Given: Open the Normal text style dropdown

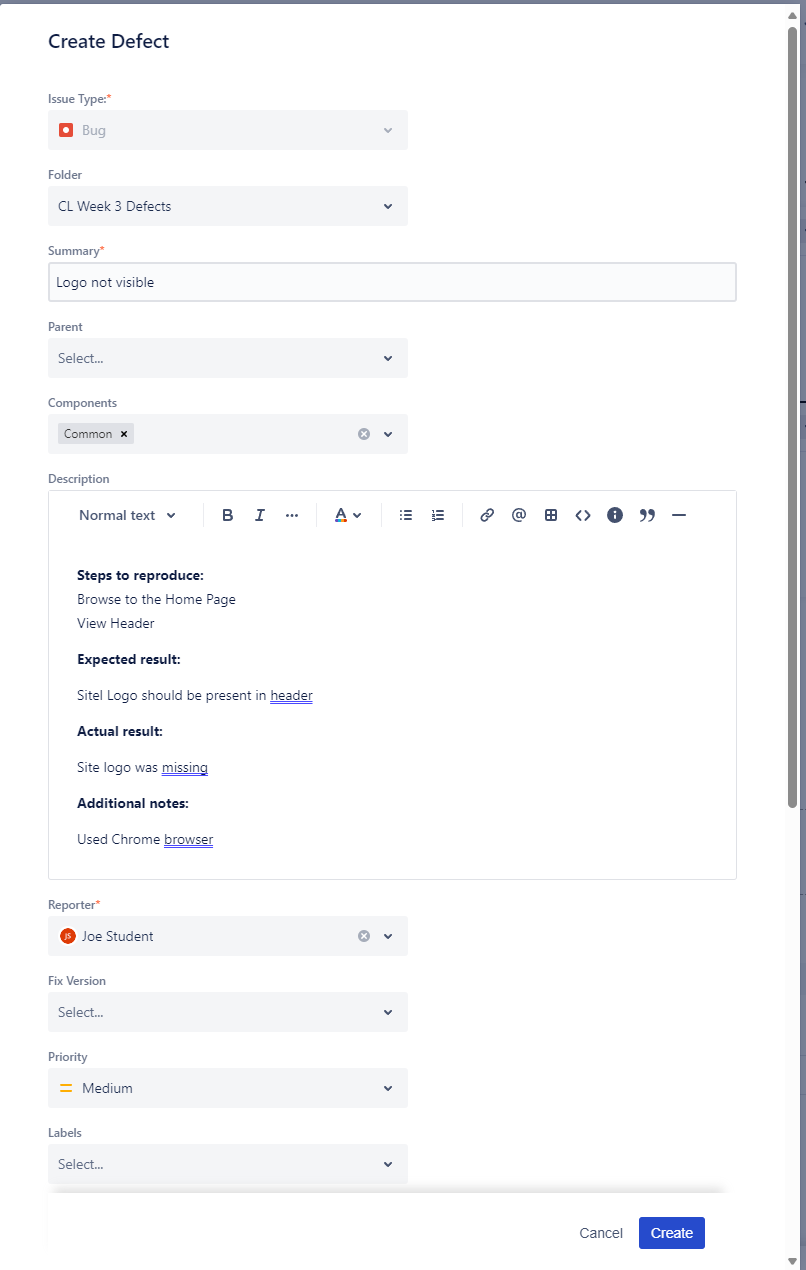Looking at the screenshot, I should [x=127, y=515].
